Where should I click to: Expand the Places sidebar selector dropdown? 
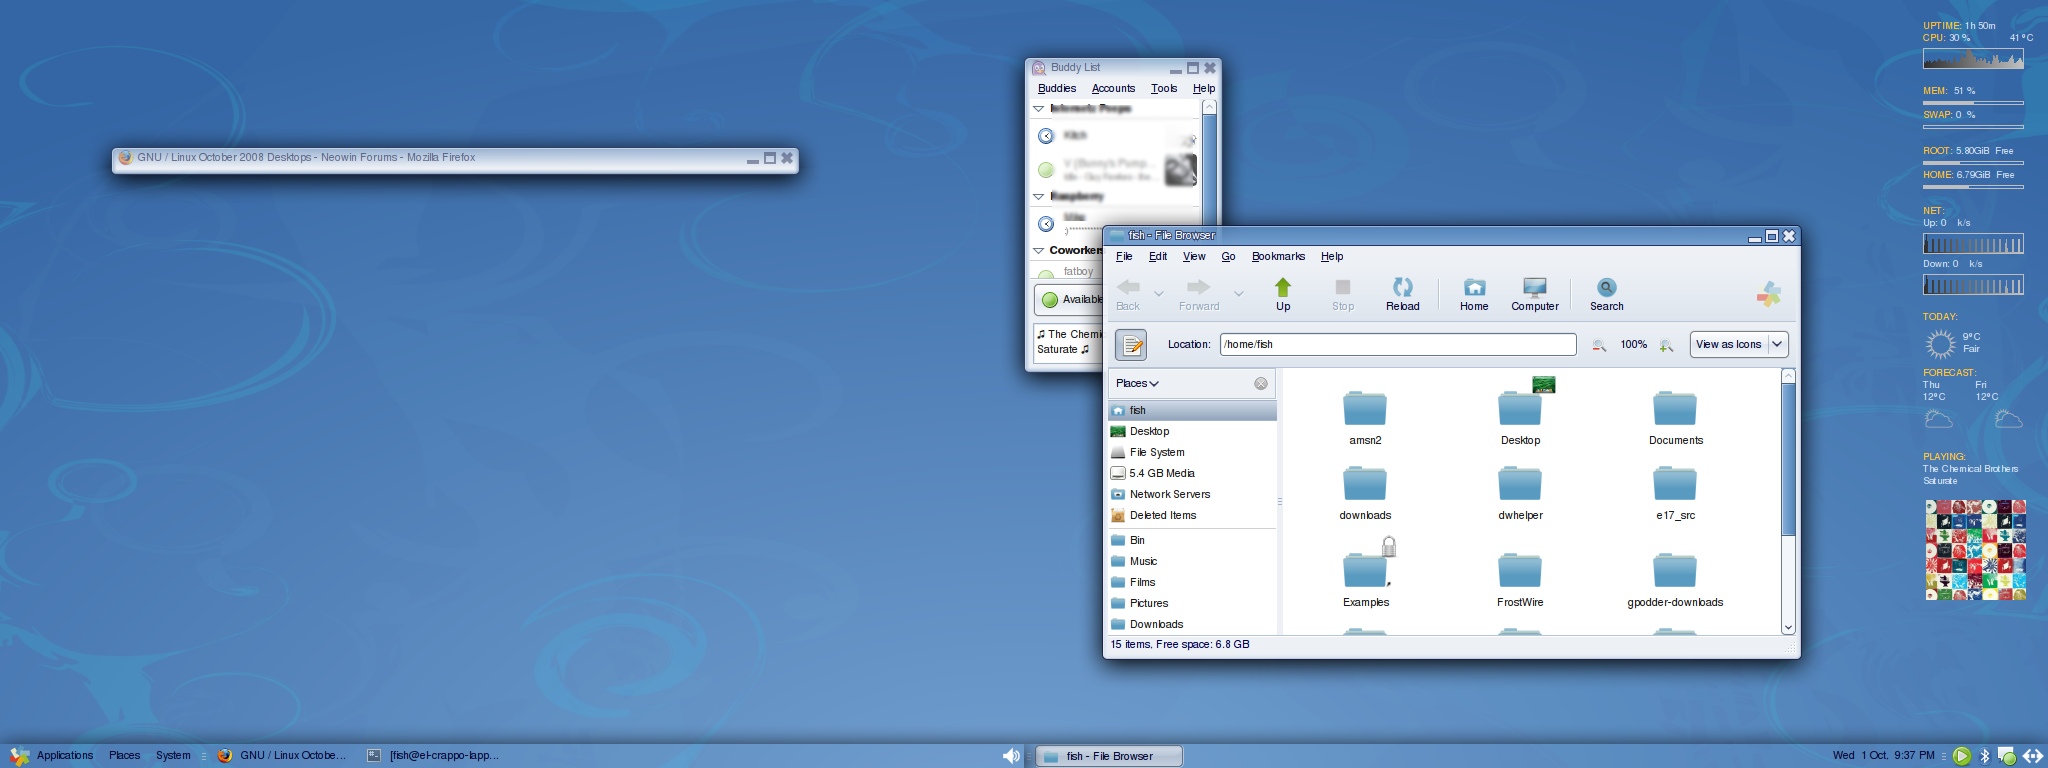tap(1137, 384)
